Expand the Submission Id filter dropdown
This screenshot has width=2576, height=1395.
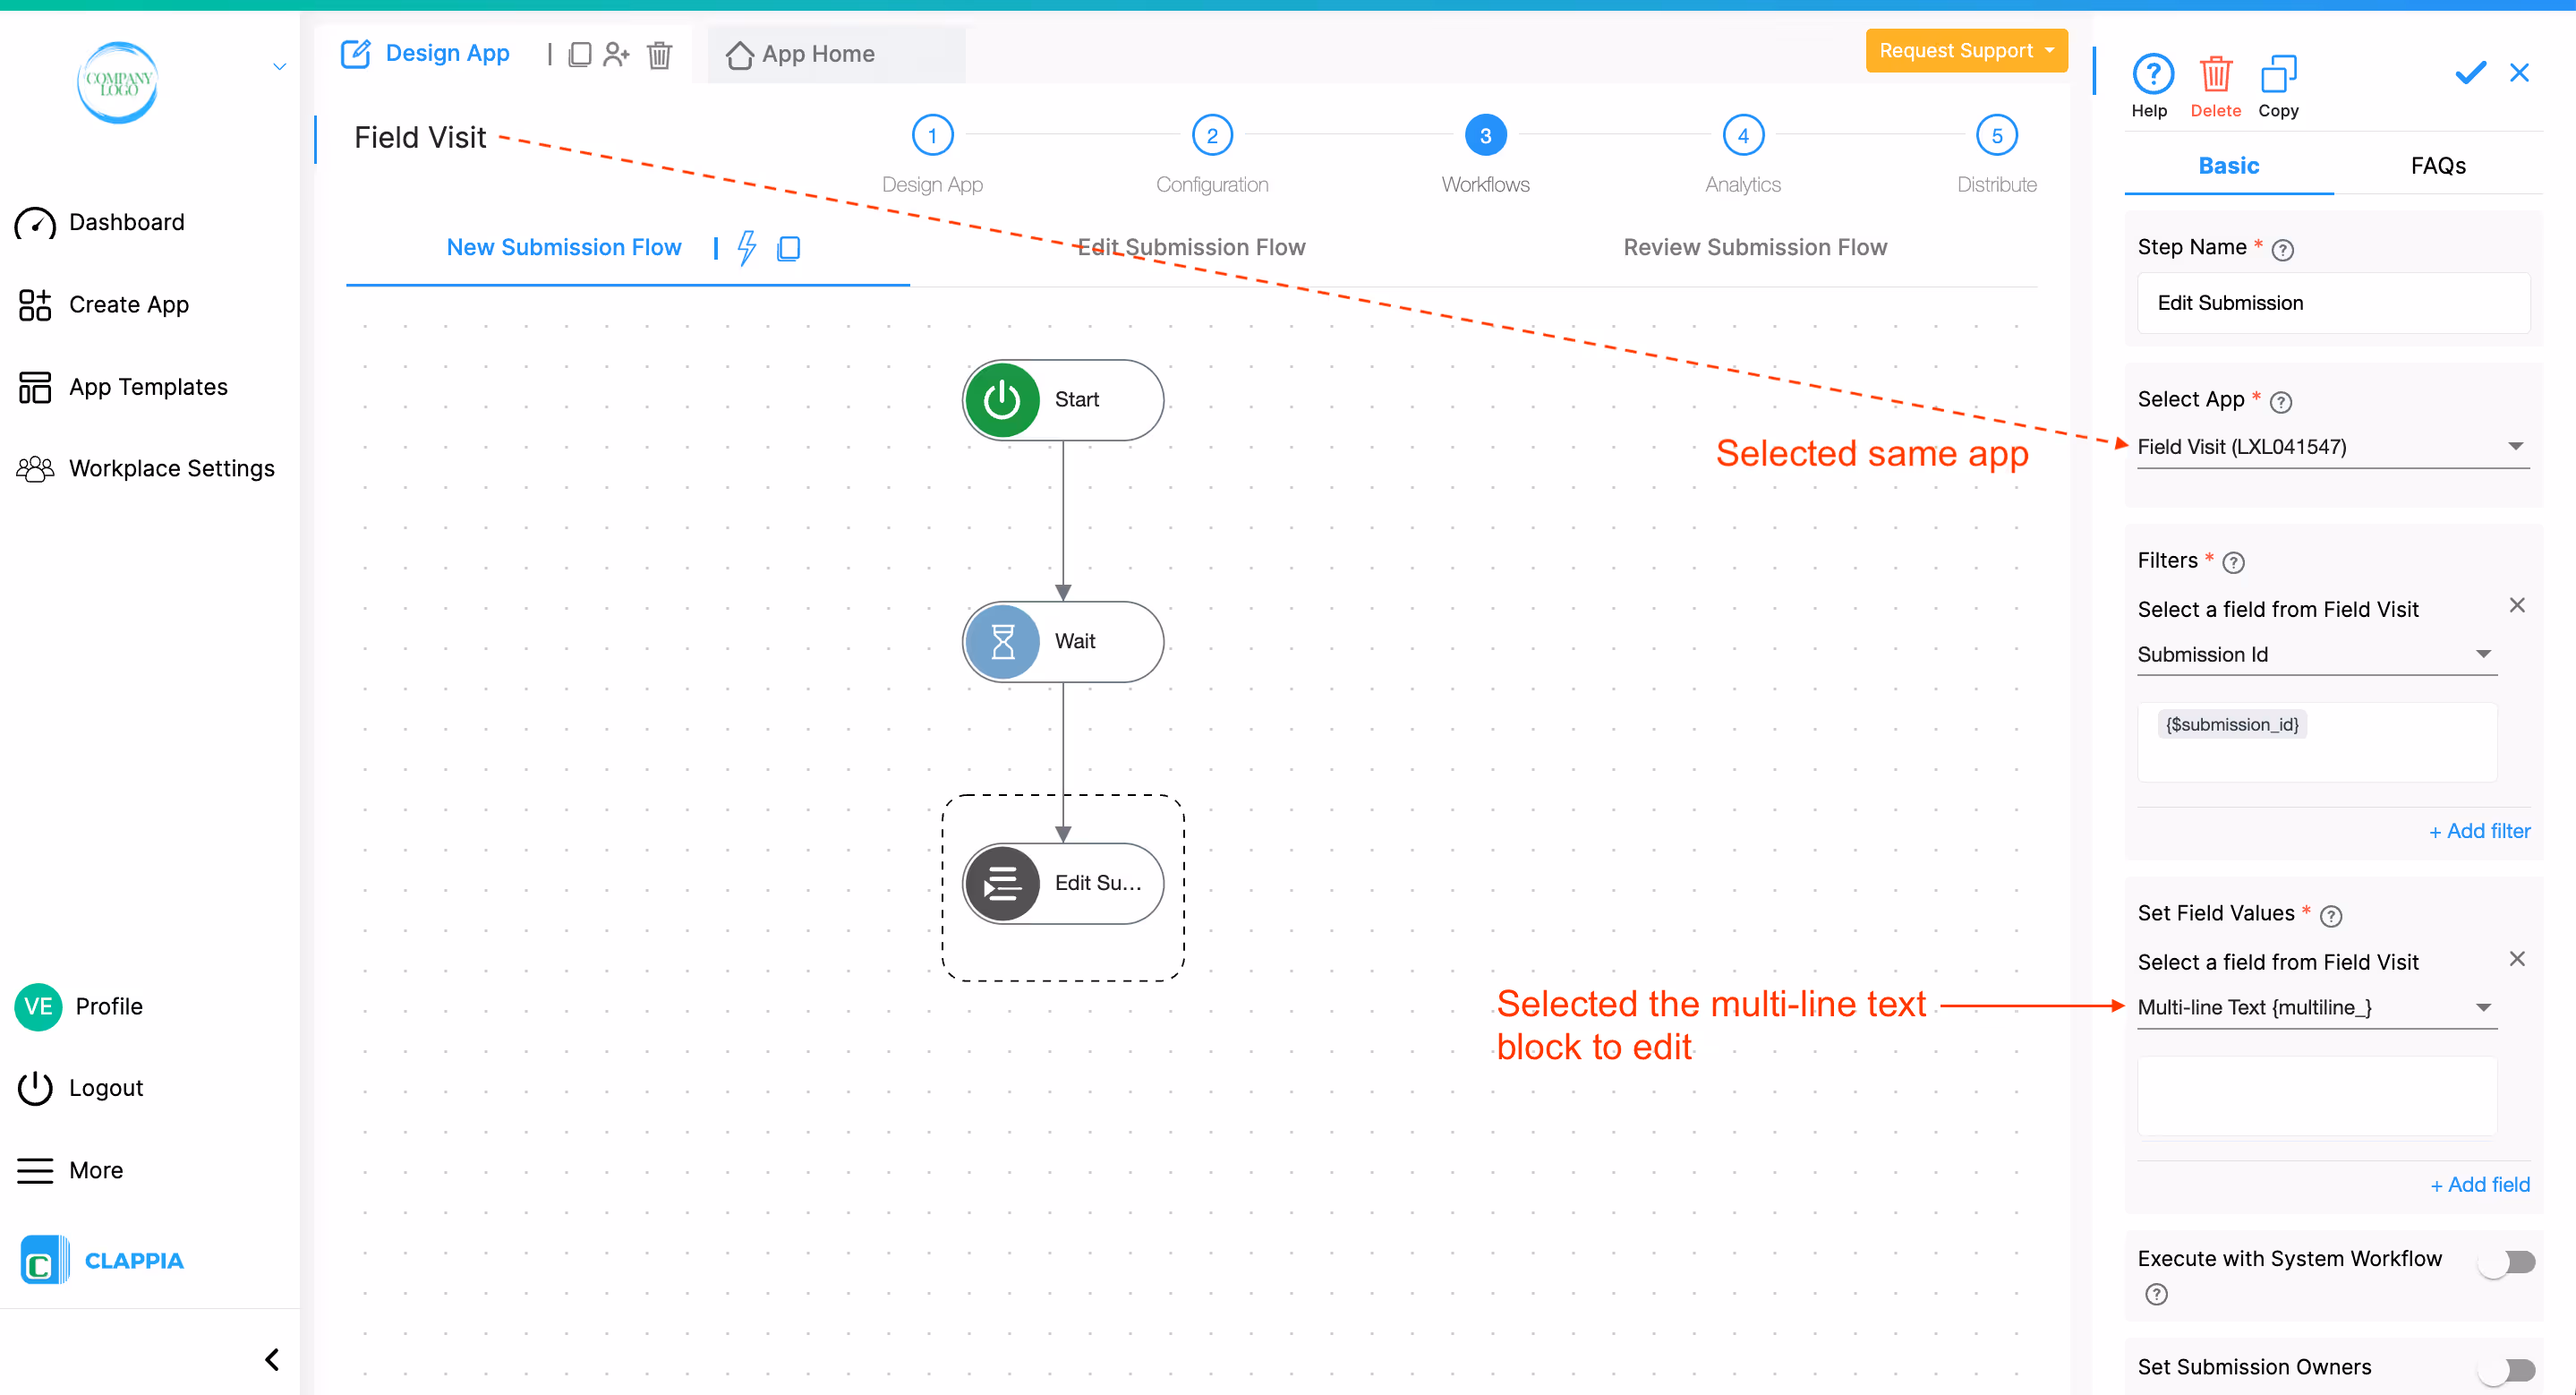pos(2315,654)
